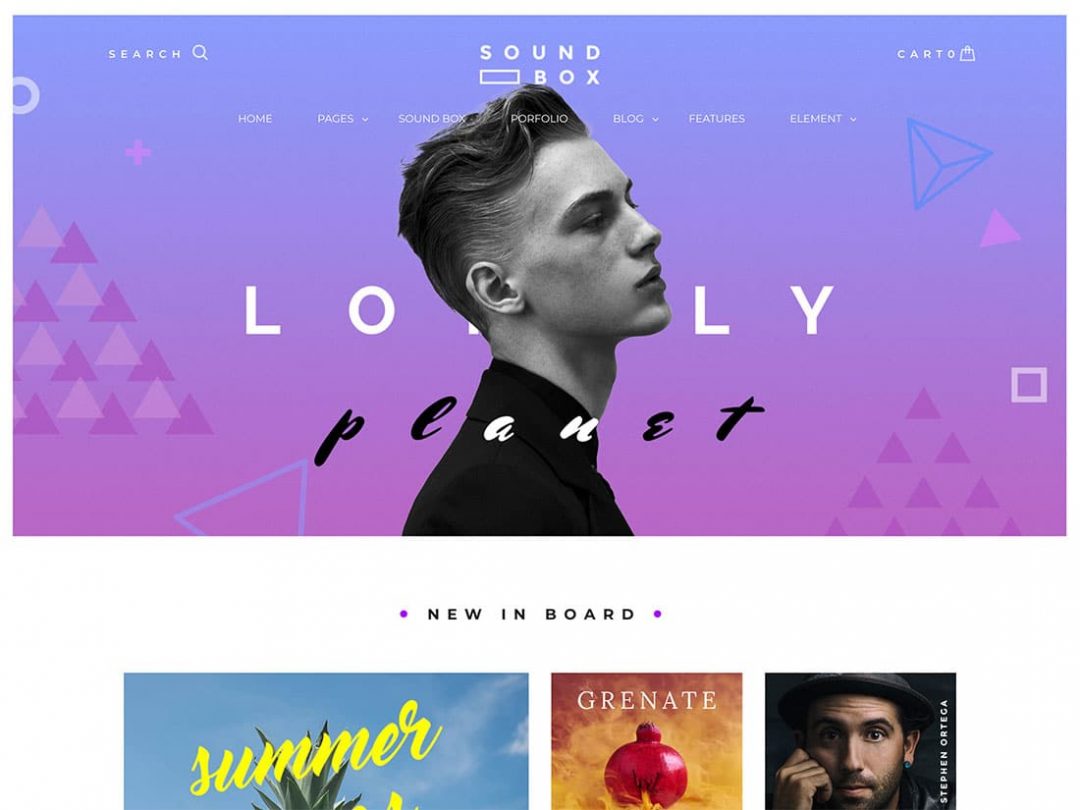1080x810 pixels.
Task: Click the white ring circle shape
Action: (x=25, y=95)
